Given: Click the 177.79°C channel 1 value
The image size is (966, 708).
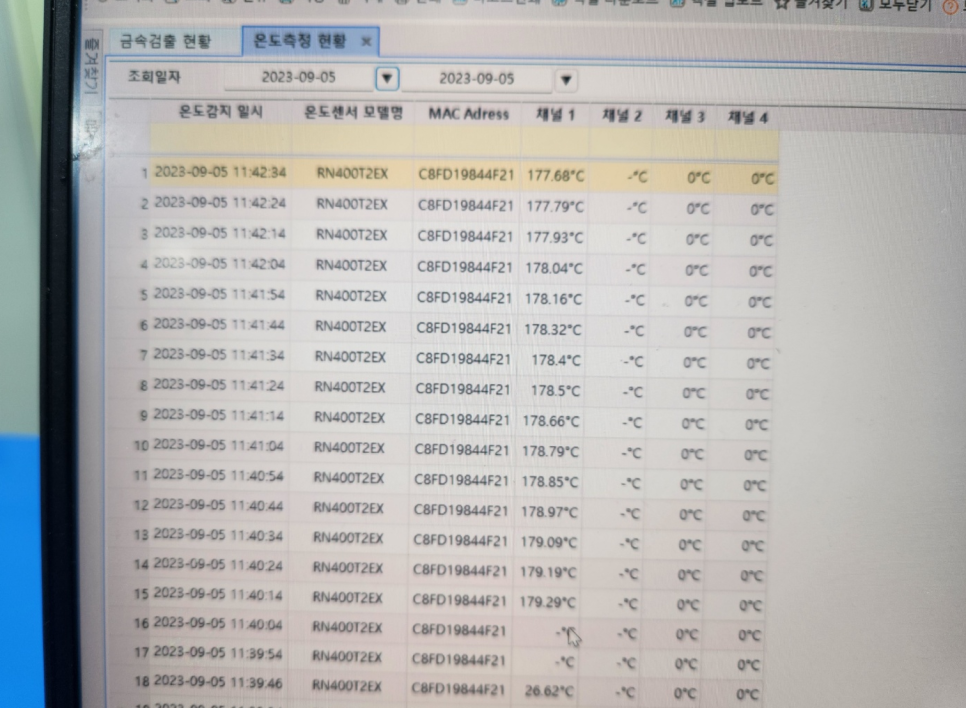Looking at the screenshot, I should [x=554, y=206].
